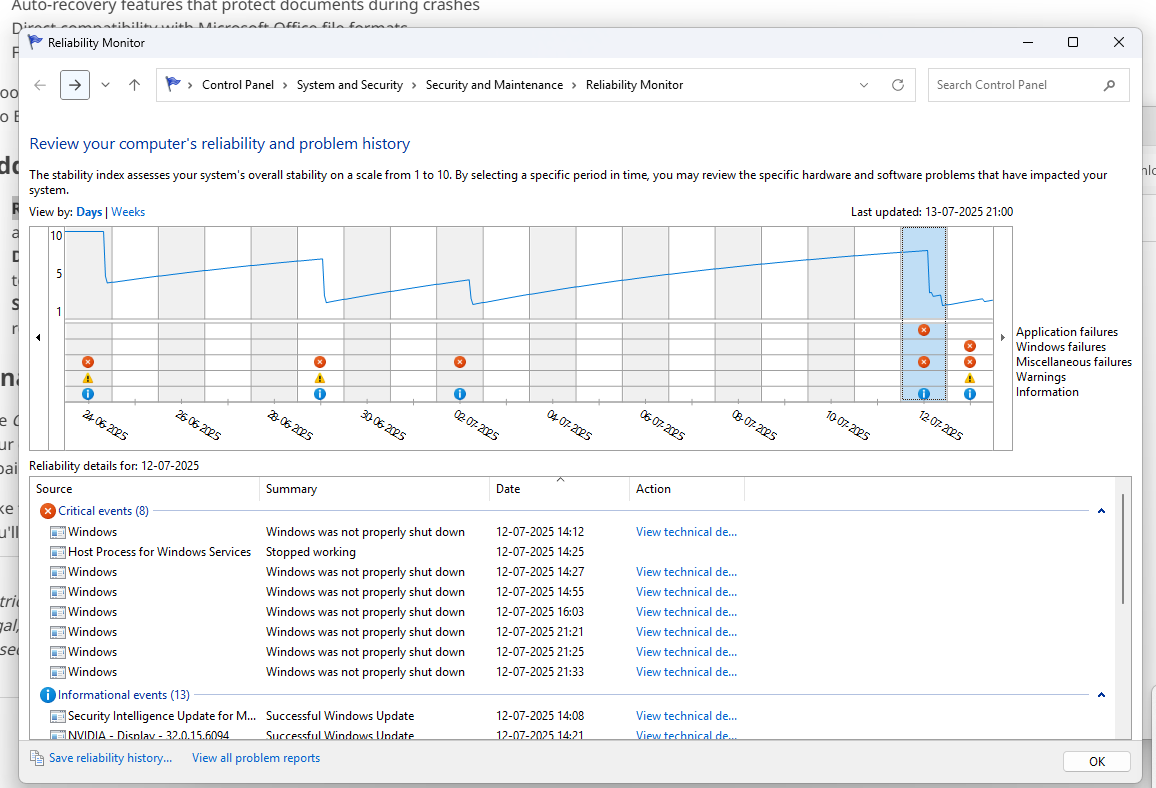1156x788 pixels.
Task: Click information icon on 02-07-2025
Action: [x=459, y=394]
